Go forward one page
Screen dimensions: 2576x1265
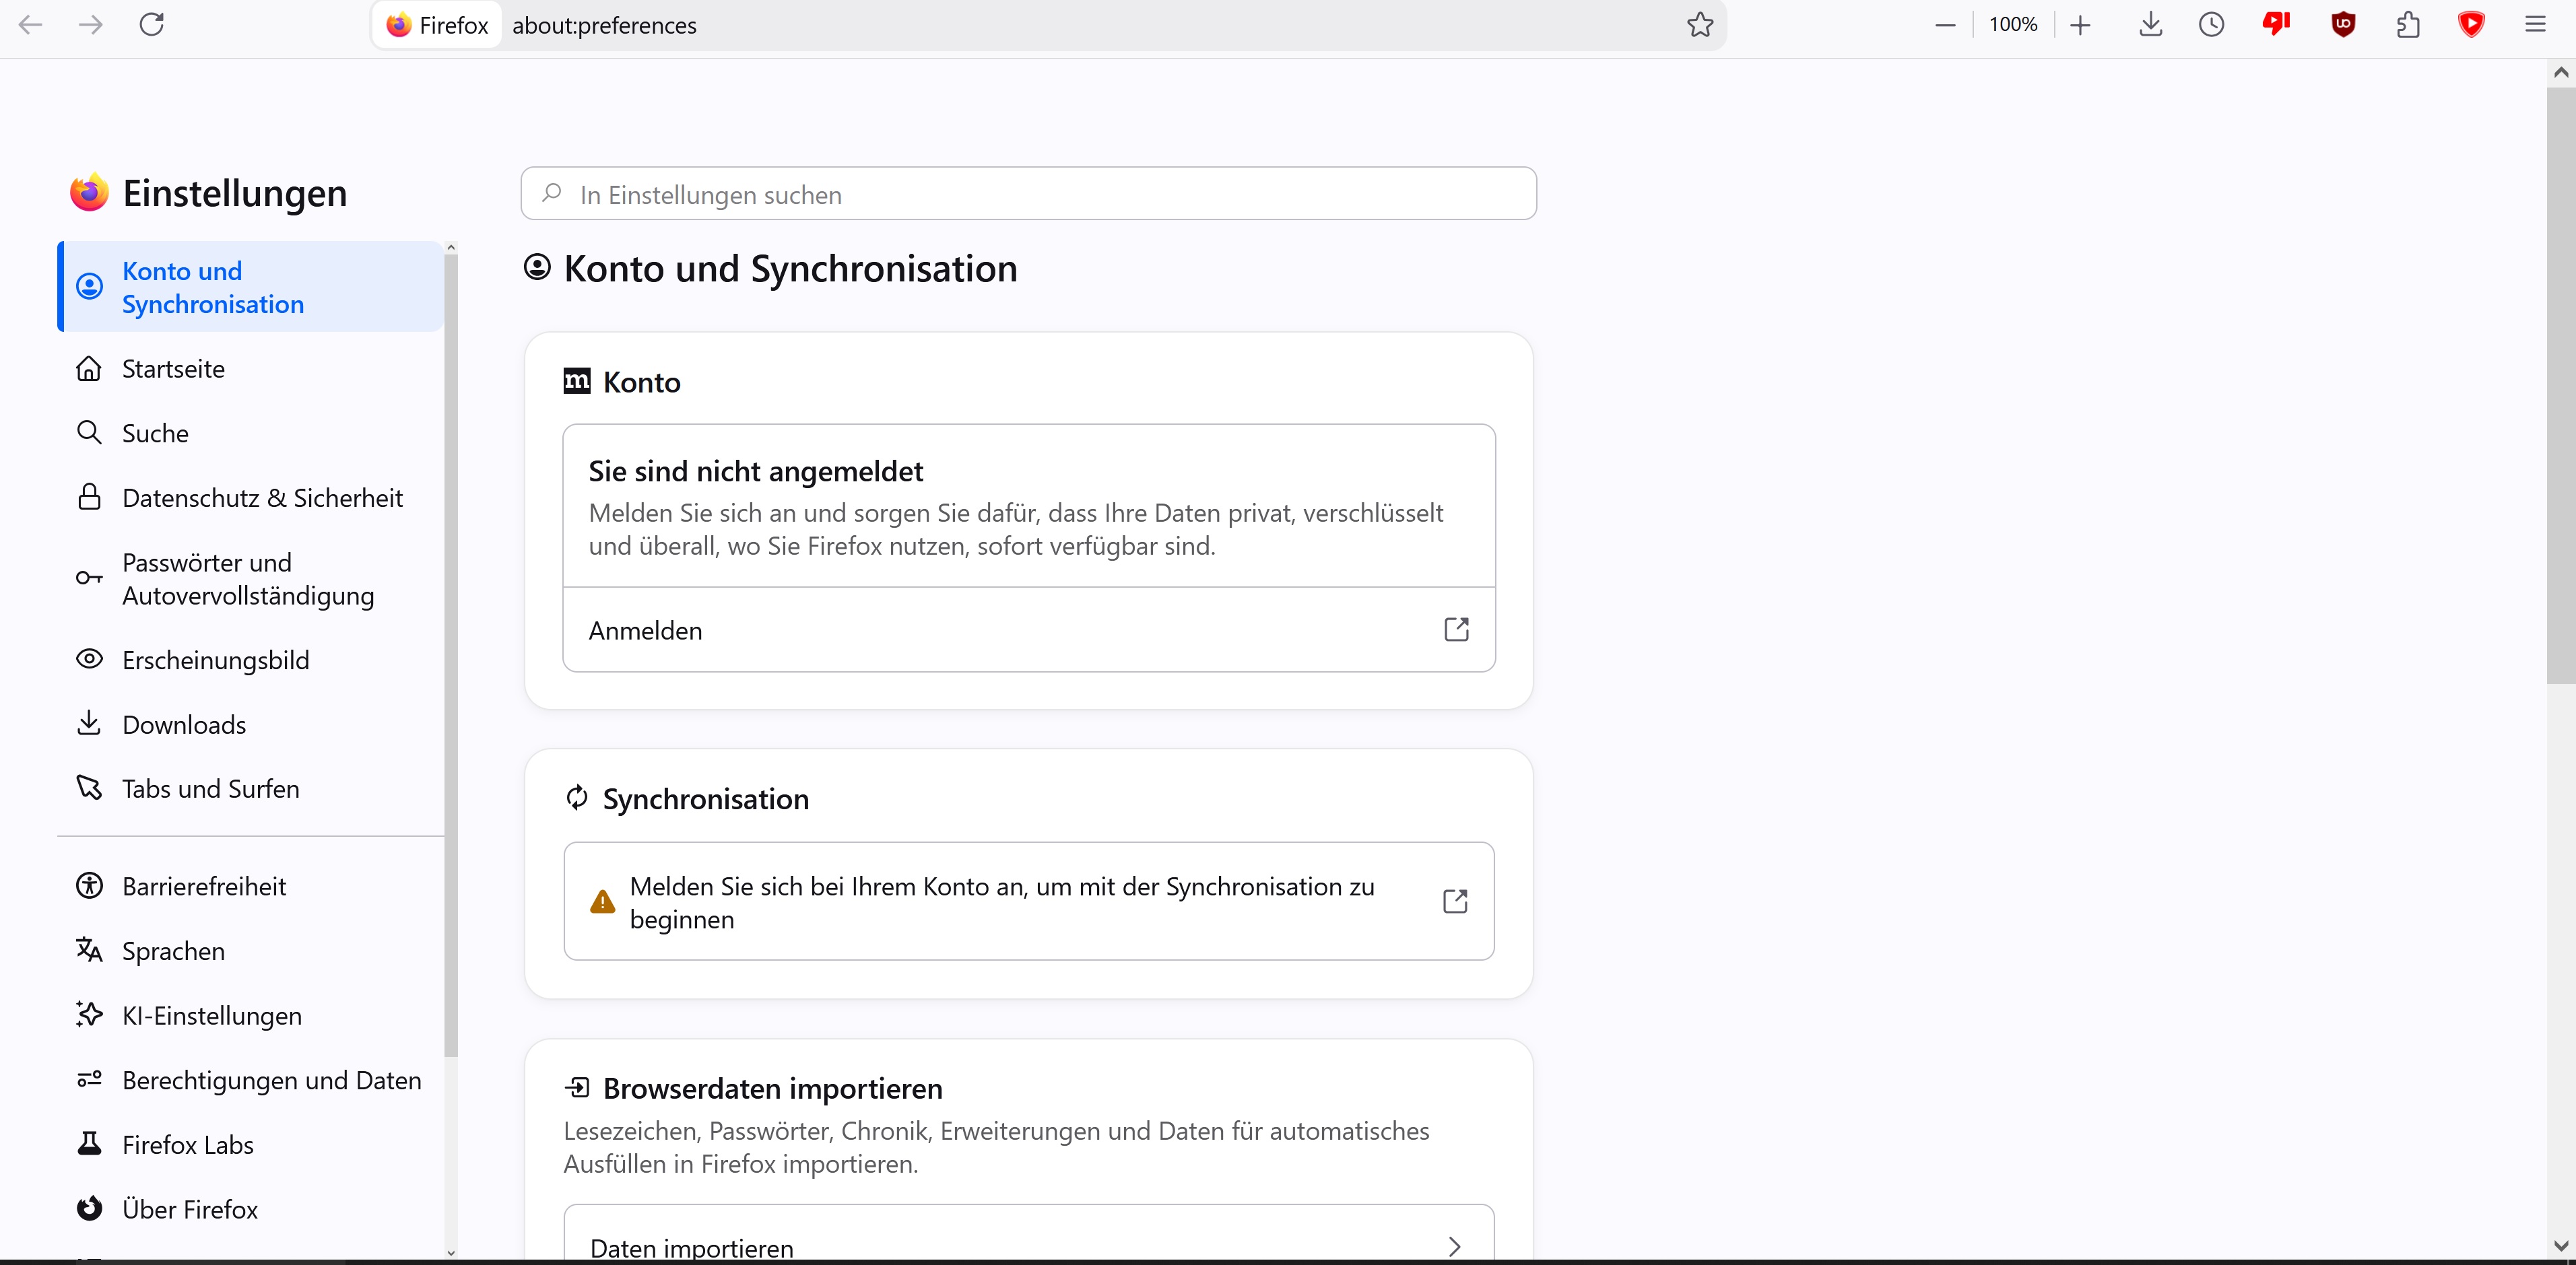[x=91, y=25]
